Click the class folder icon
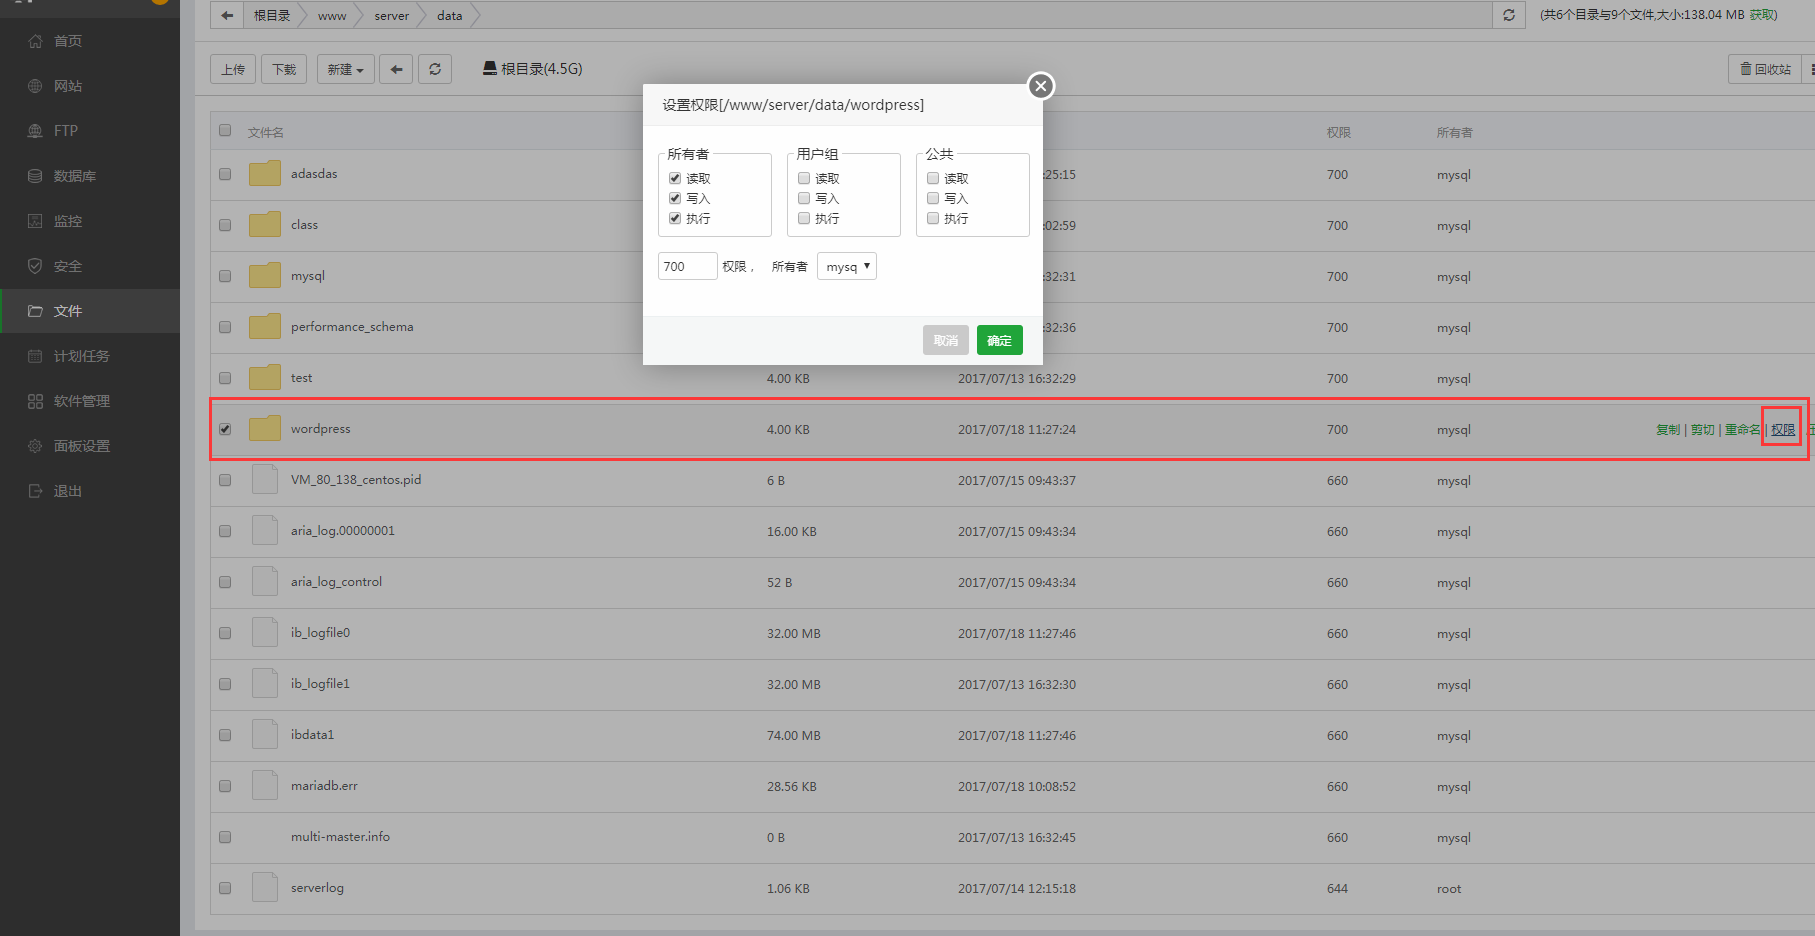Screen dimensions: 1815x936 coord(265,225)
